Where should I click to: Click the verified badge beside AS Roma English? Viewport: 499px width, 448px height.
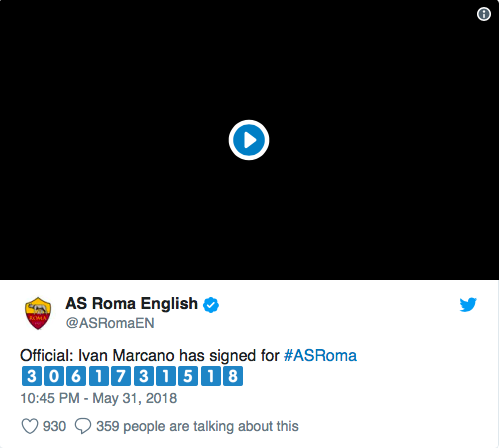click(x=211, y=305)
